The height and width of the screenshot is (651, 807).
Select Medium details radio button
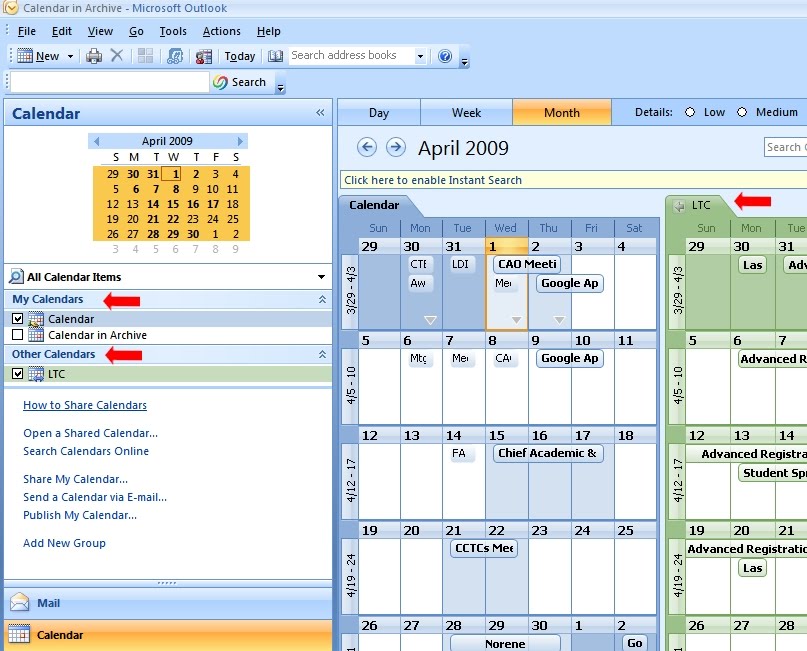coord(742,112)
